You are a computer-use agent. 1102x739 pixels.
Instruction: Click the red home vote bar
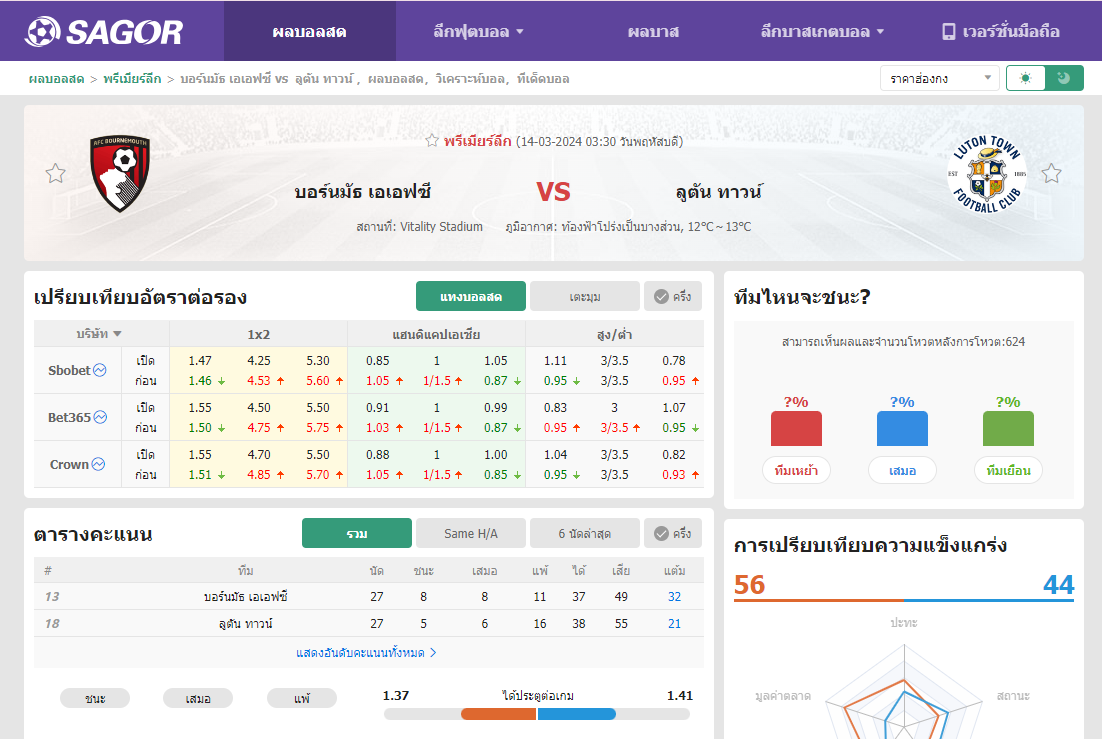point(796,428)
